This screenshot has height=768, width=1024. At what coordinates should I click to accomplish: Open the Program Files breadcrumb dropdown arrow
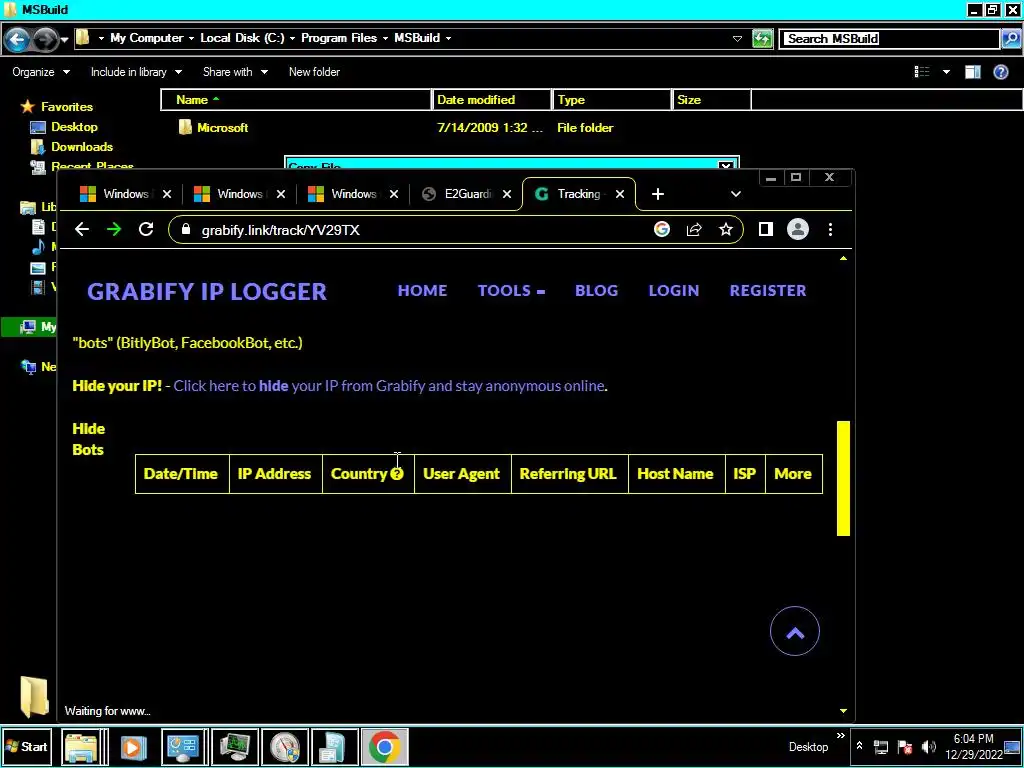point(385,39)
